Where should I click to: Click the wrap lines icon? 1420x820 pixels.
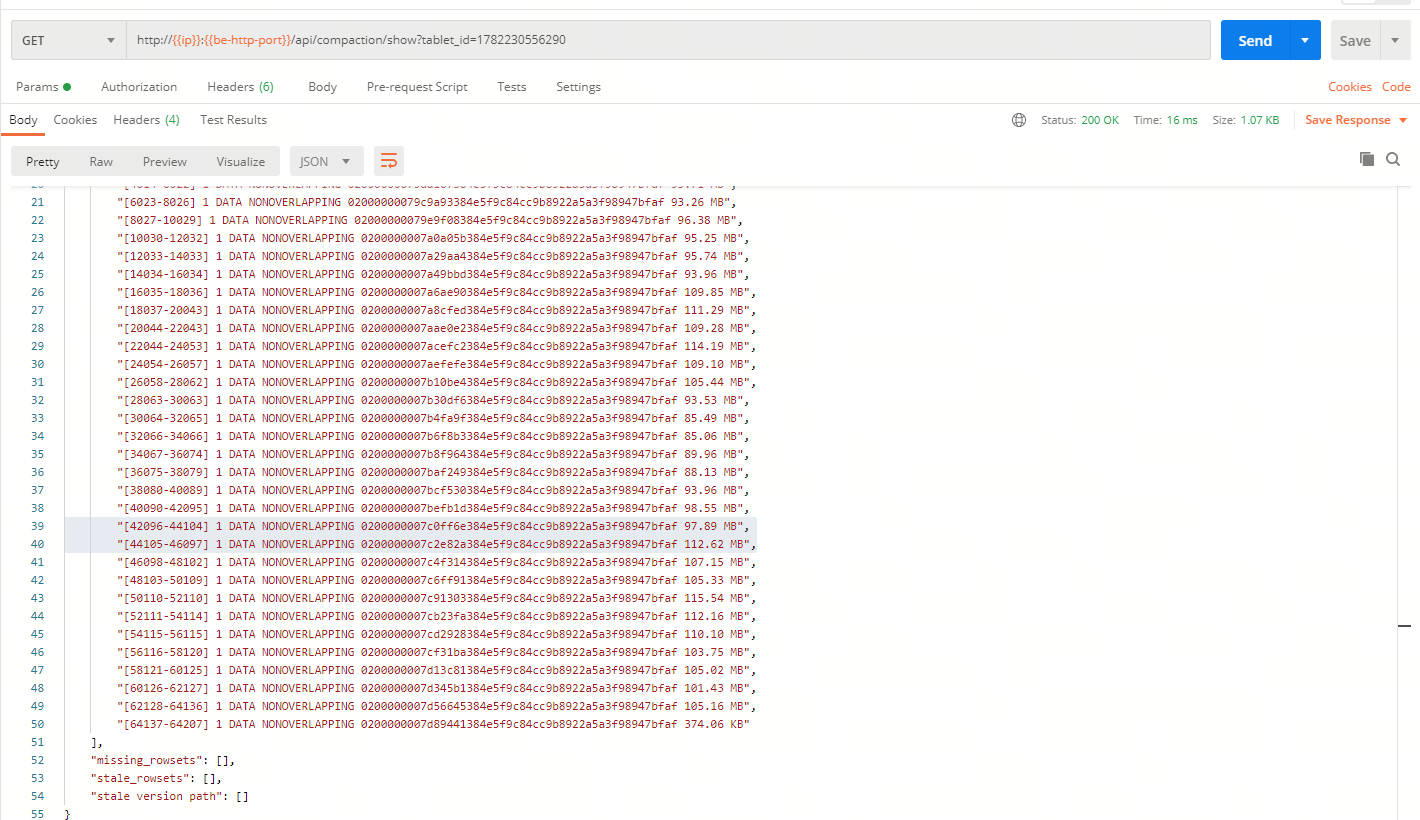tap(389, 161)
